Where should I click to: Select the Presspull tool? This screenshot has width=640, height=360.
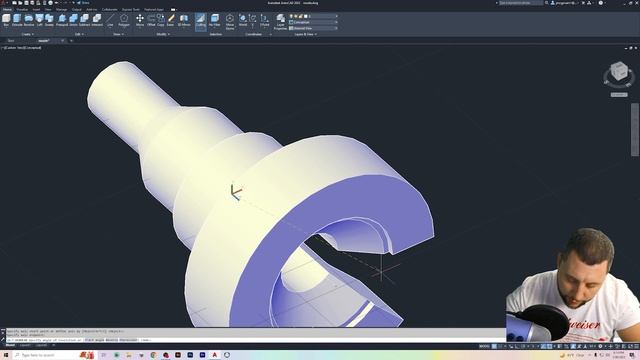[x=62, y=20]
